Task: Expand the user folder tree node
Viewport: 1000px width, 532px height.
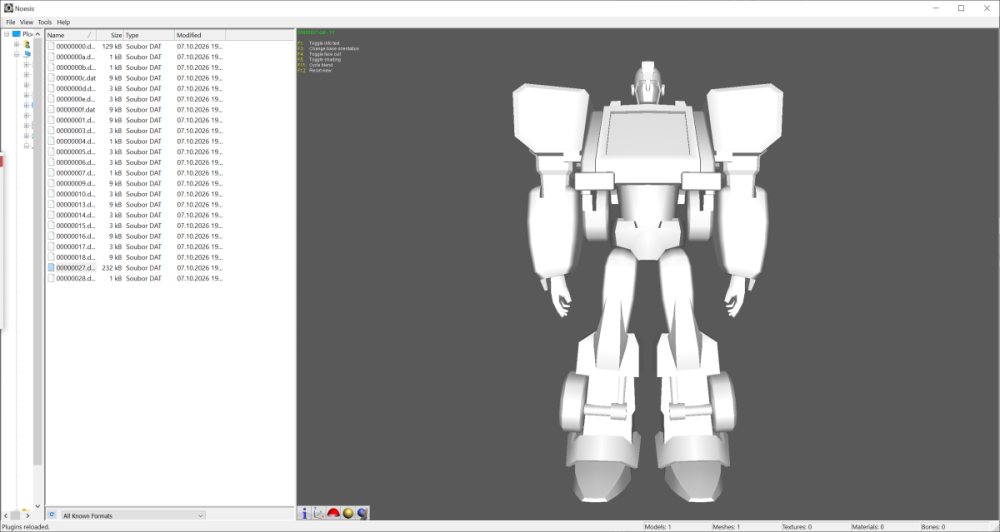Action: (17, 45)
